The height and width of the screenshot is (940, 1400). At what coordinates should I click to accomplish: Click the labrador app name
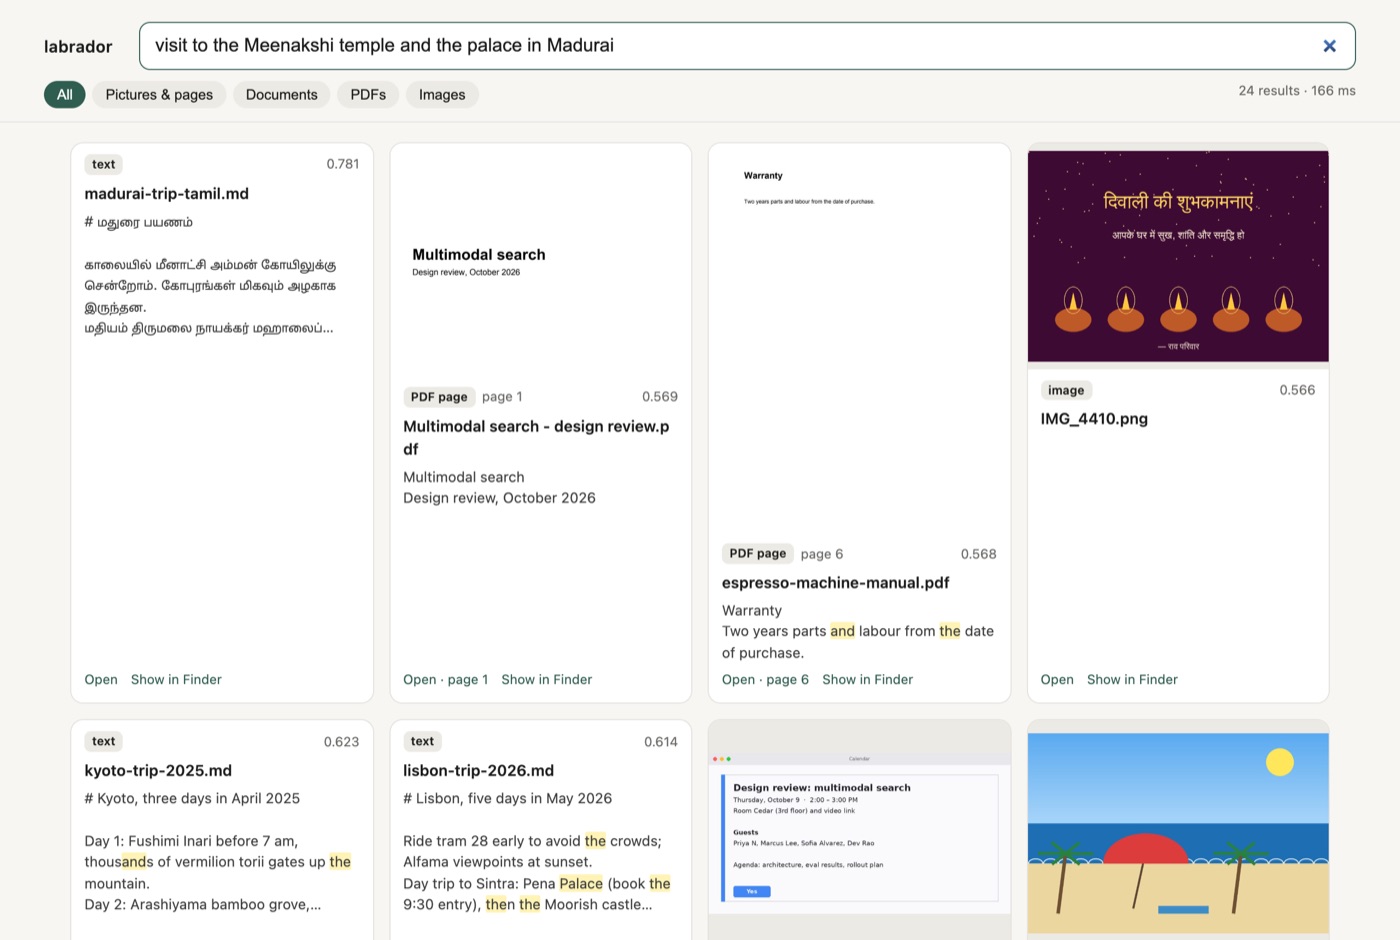[78, 47]
